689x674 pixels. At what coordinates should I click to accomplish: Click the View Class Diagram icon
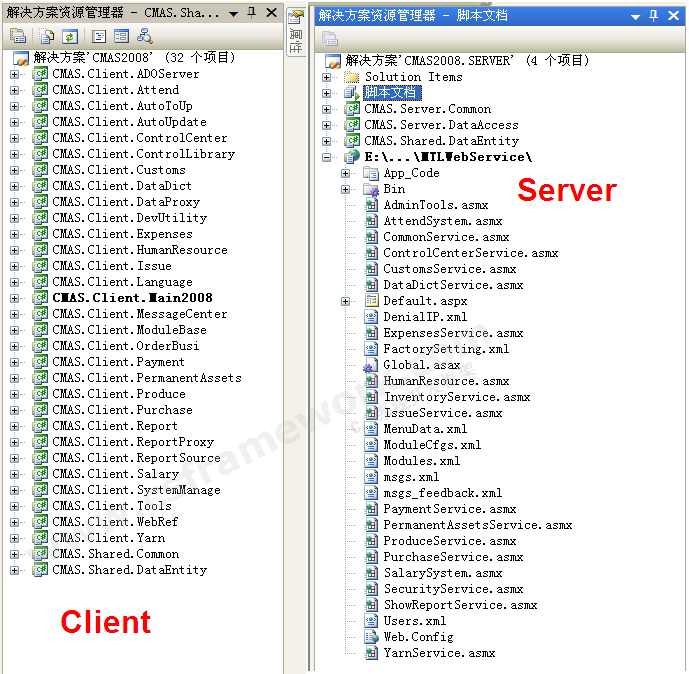click(x=145, y=36)
